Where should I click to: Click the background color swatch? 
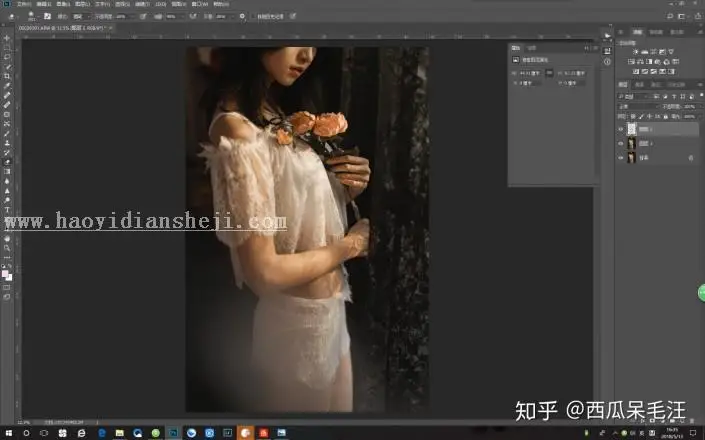(10, 278)
